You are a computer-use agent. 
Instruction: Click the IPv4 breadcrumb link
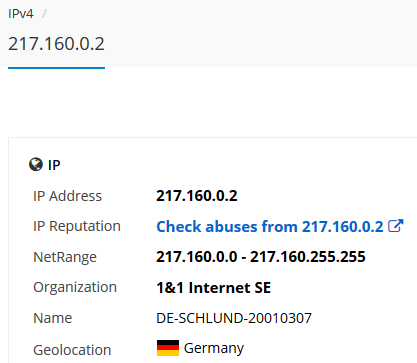[x=21, y=14]
